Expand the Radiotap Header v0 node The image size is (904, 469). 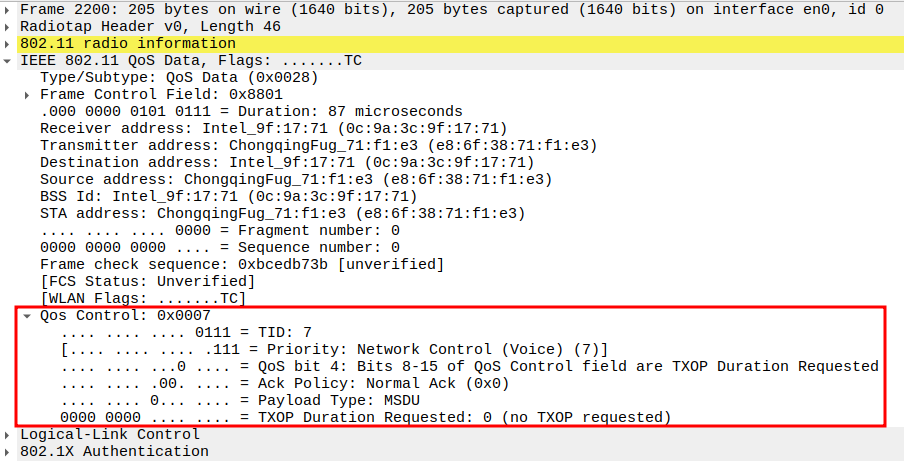click(9, 26)
